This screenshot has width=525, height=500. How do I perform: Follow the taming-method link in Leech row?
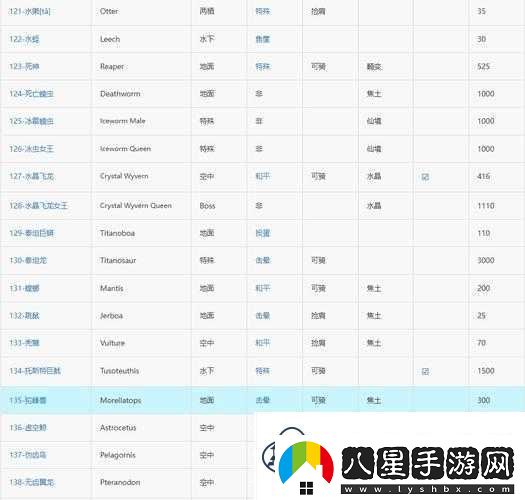click(262, 39)
